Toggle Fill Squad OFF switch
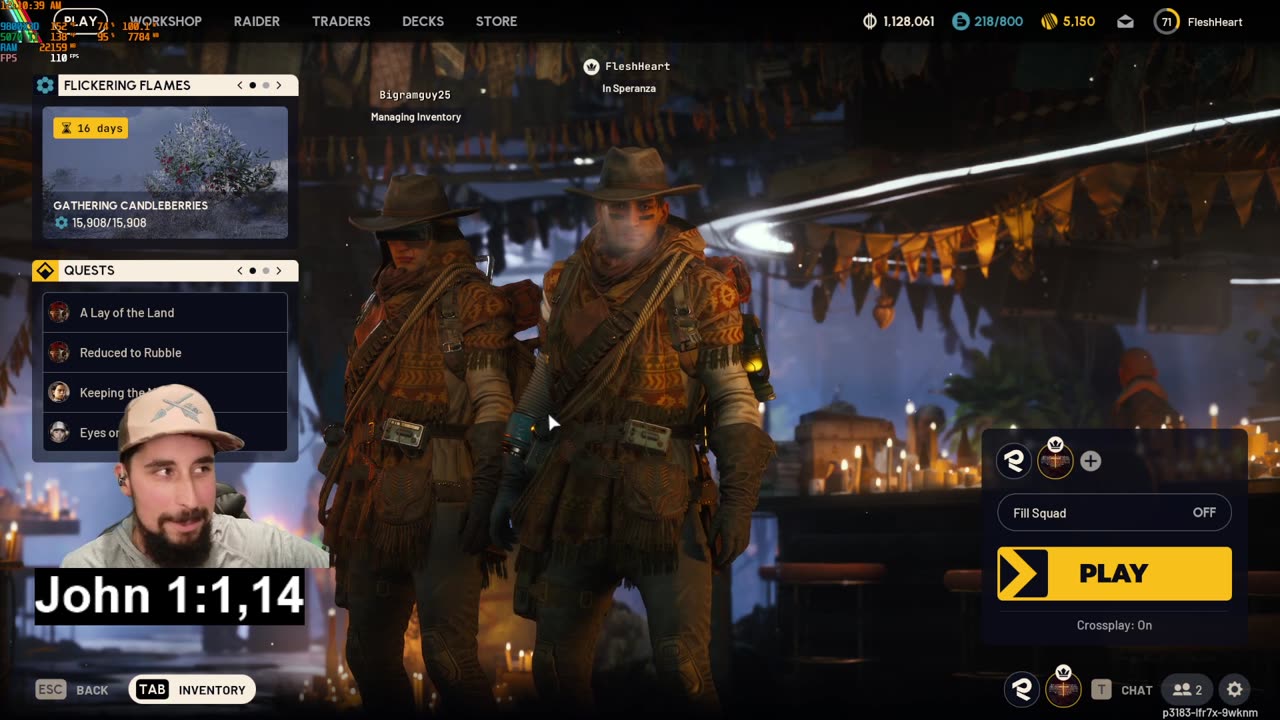 pos(1114,513)
